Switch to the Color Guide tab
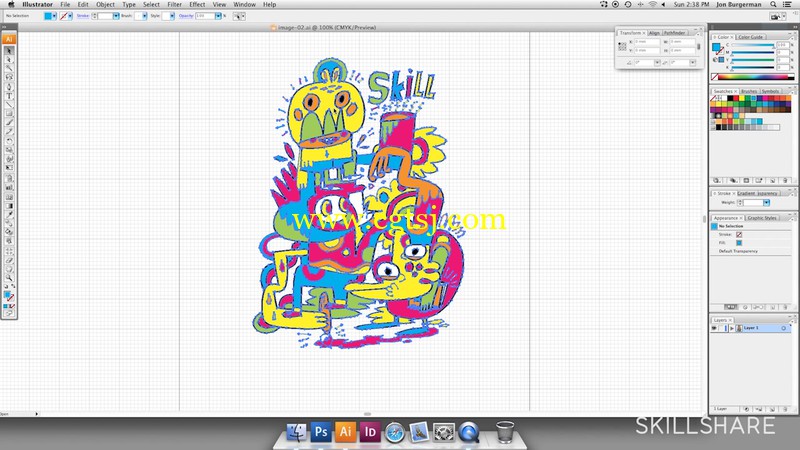The width and height of the screenshot is (800, 450). (x=751, y=37)
